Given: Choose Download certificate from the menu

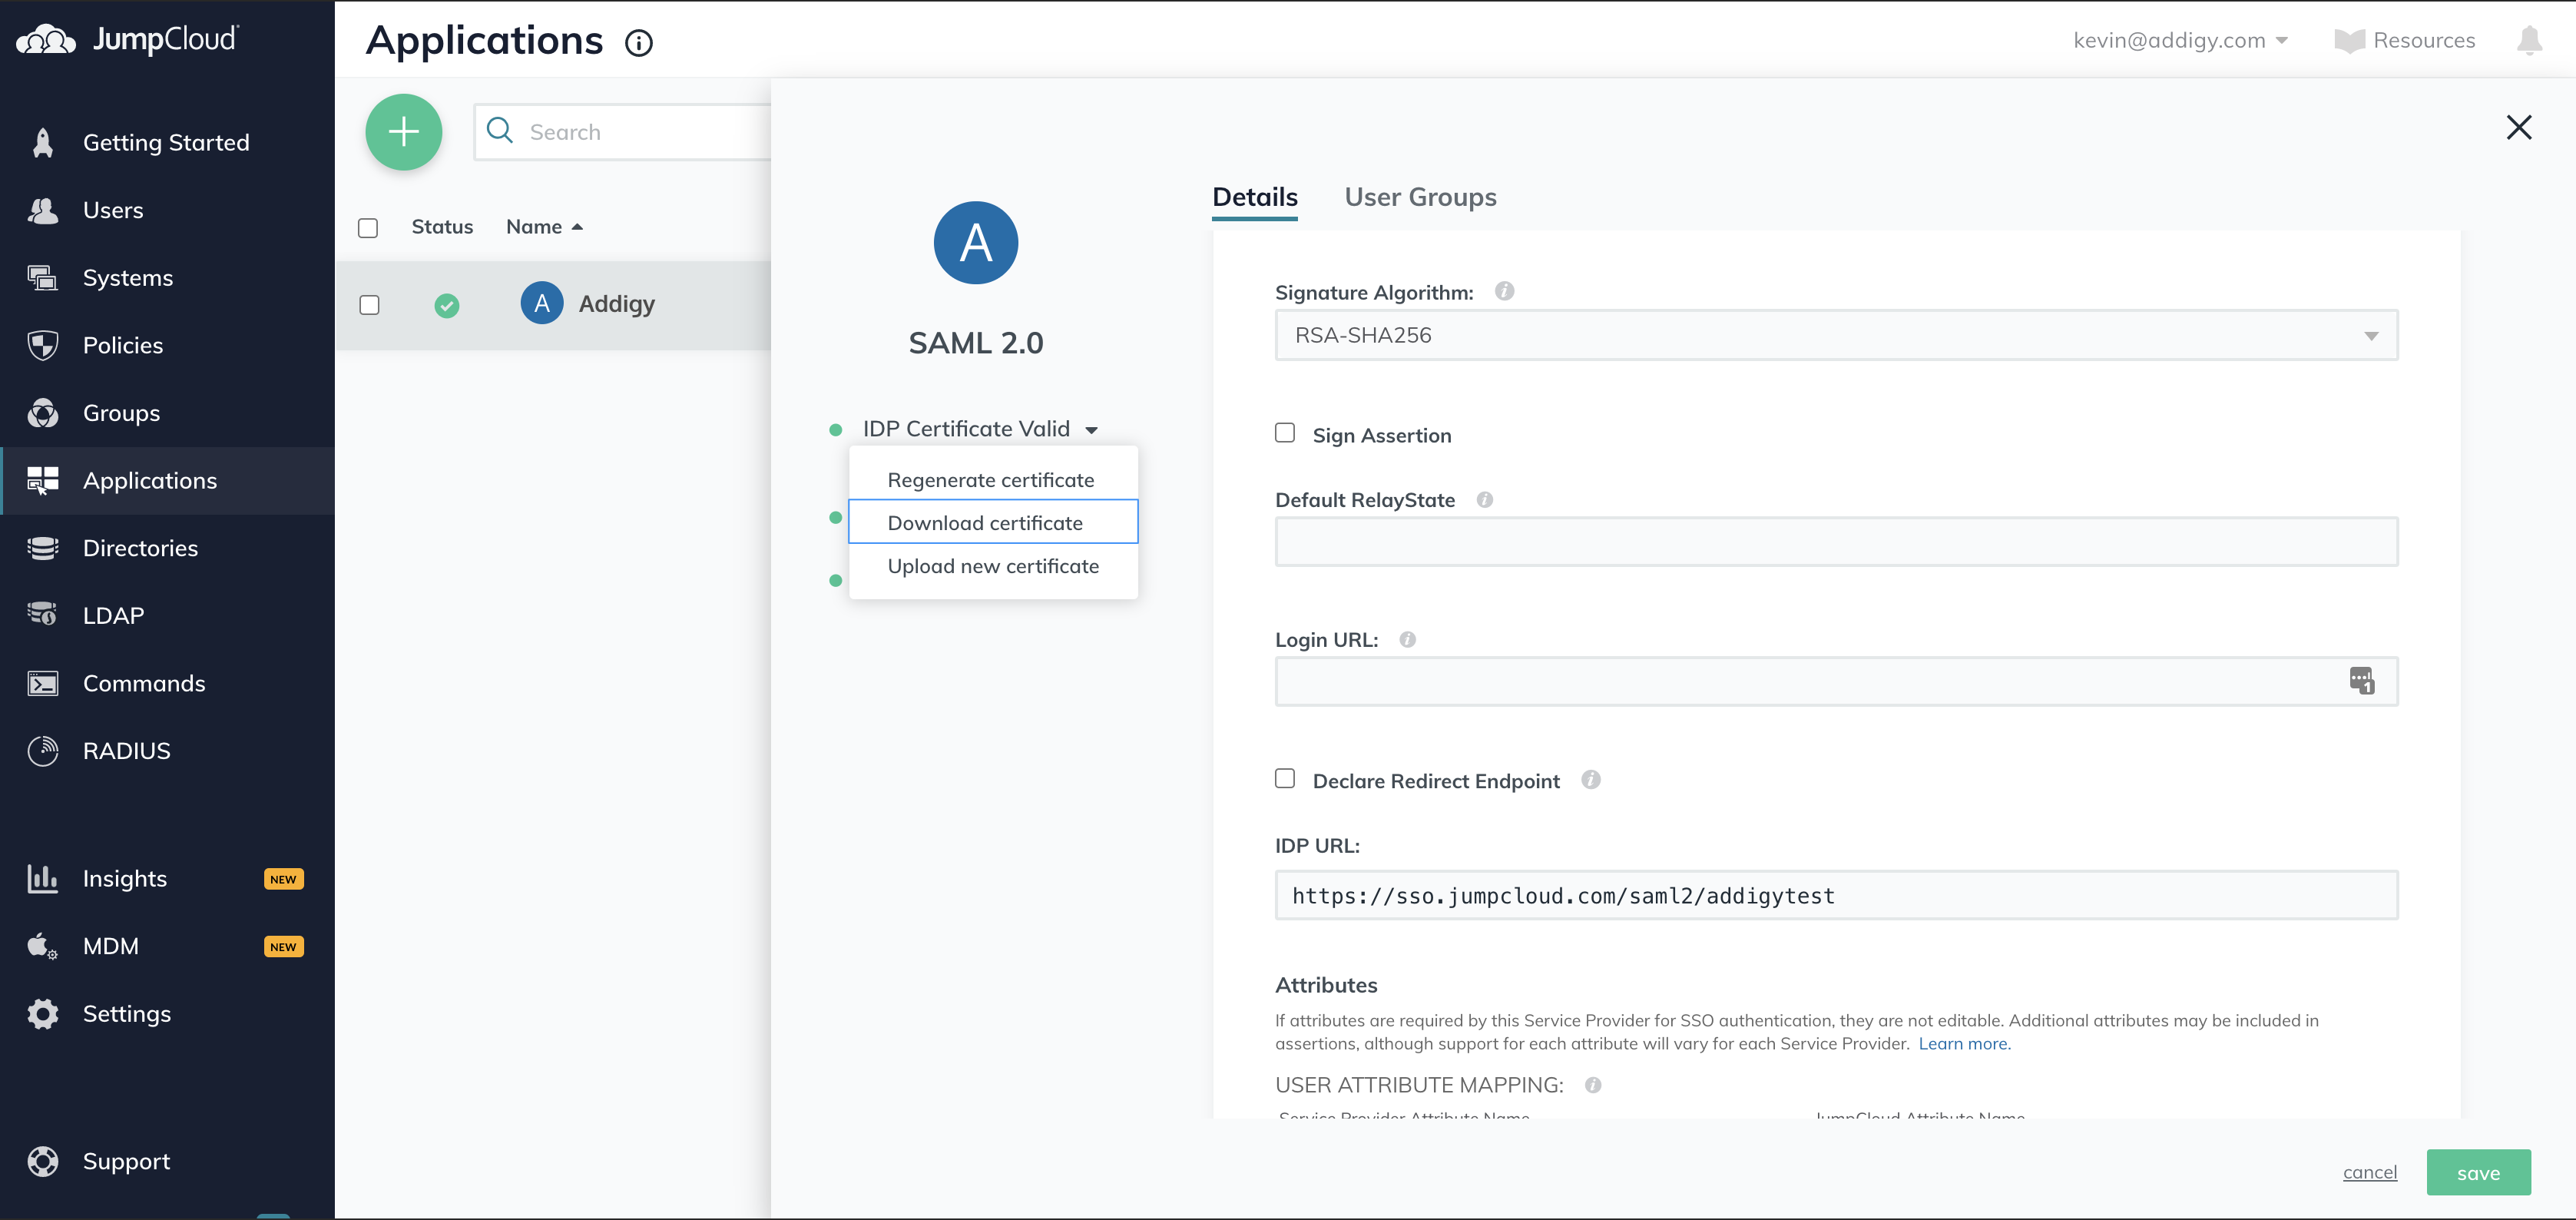Looking at the screenshot, I should click(x=993, y=522).
